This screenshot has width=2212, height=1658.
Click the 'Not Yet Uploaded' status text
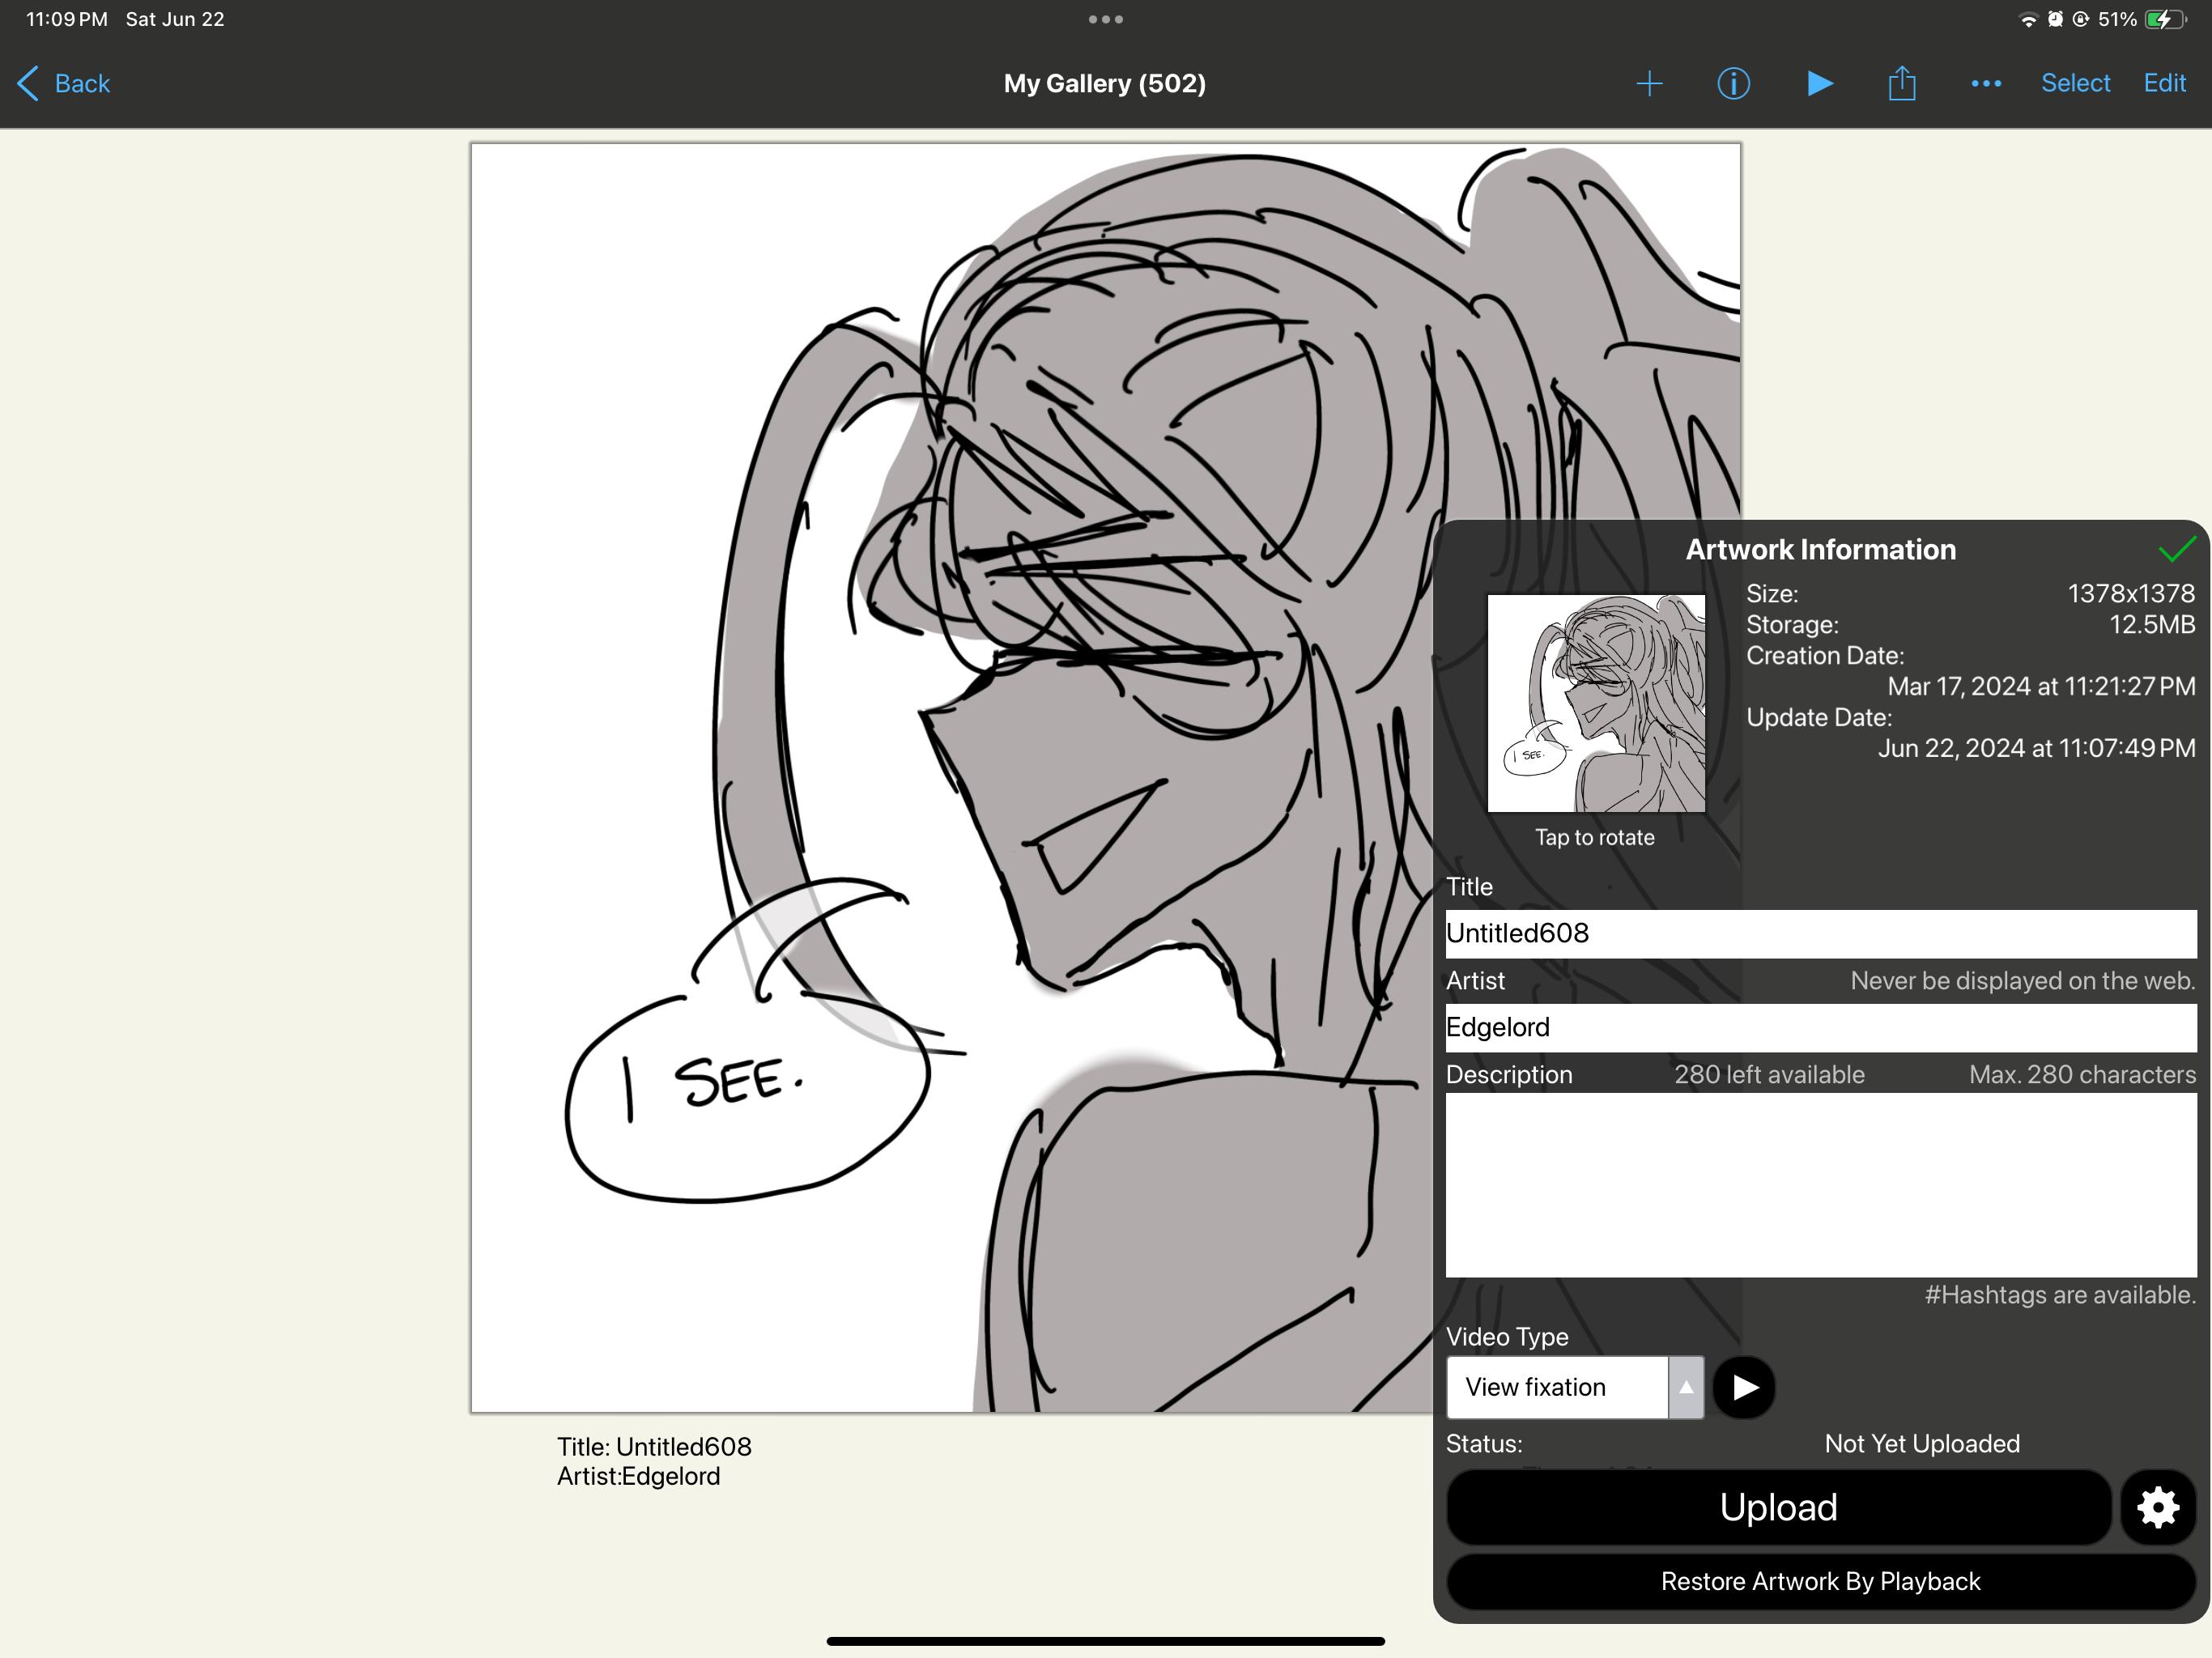(1922, 1443)
